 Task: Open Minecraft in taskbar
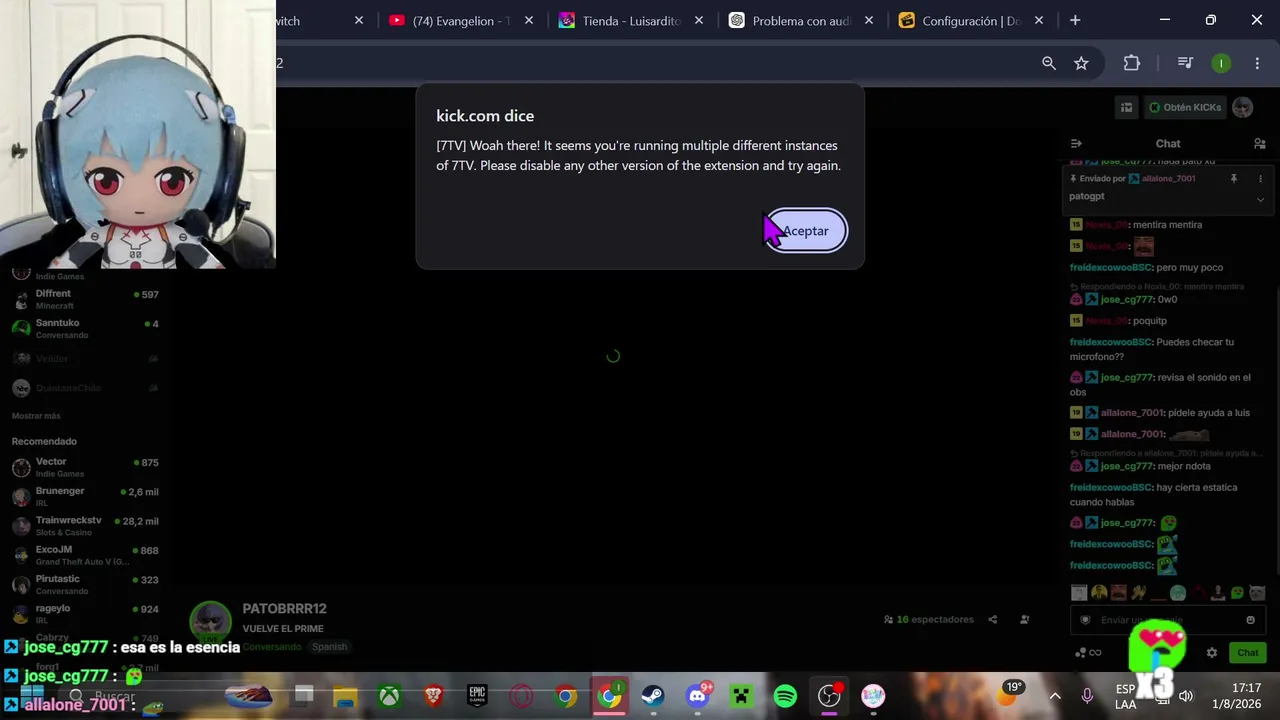(x=741, y=696)
